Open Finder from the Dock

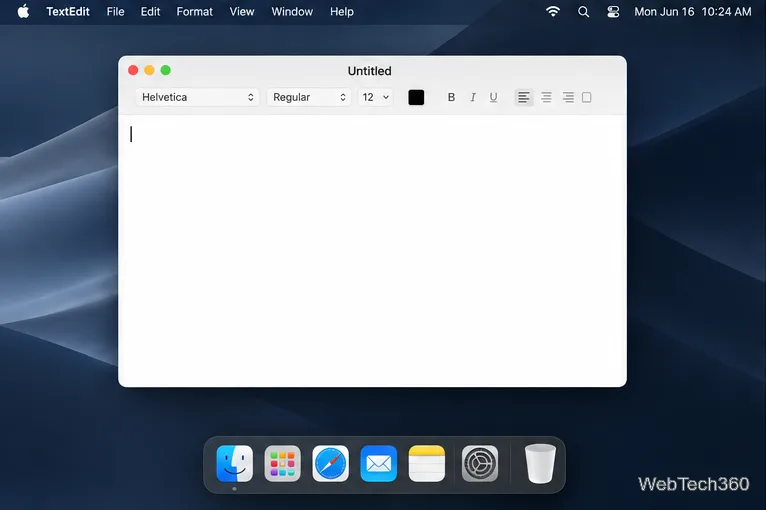pos(234,464)
